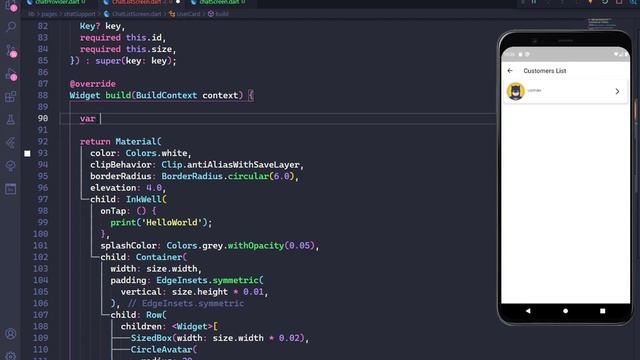640x360 pixels.
Task: Click the Row widget name
Action: point(154,315)
